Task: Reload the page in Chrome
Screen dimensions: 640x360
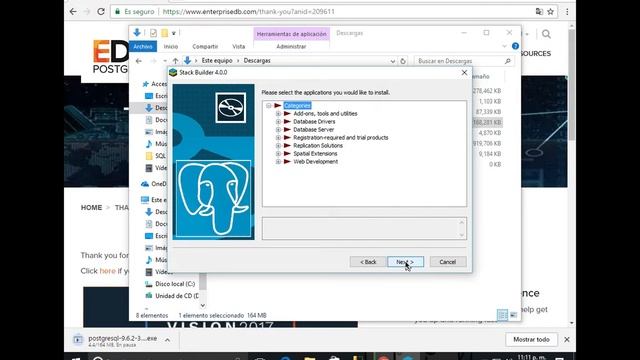Action: 101,11
